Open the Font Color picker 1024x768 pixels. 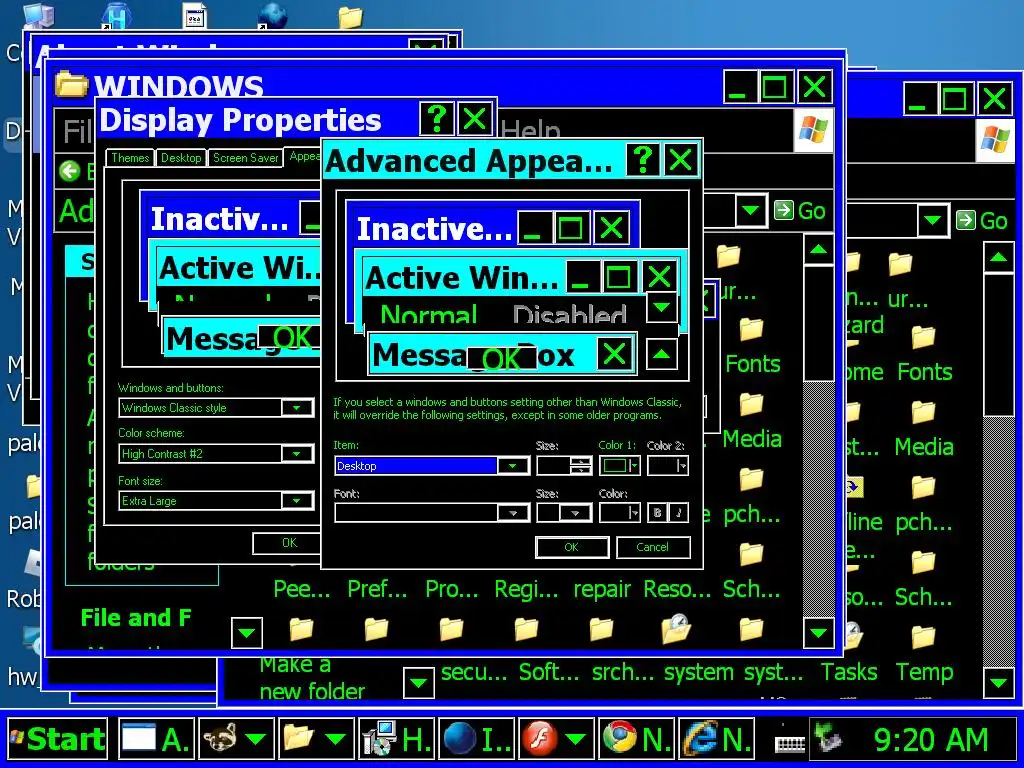point(619,513)
